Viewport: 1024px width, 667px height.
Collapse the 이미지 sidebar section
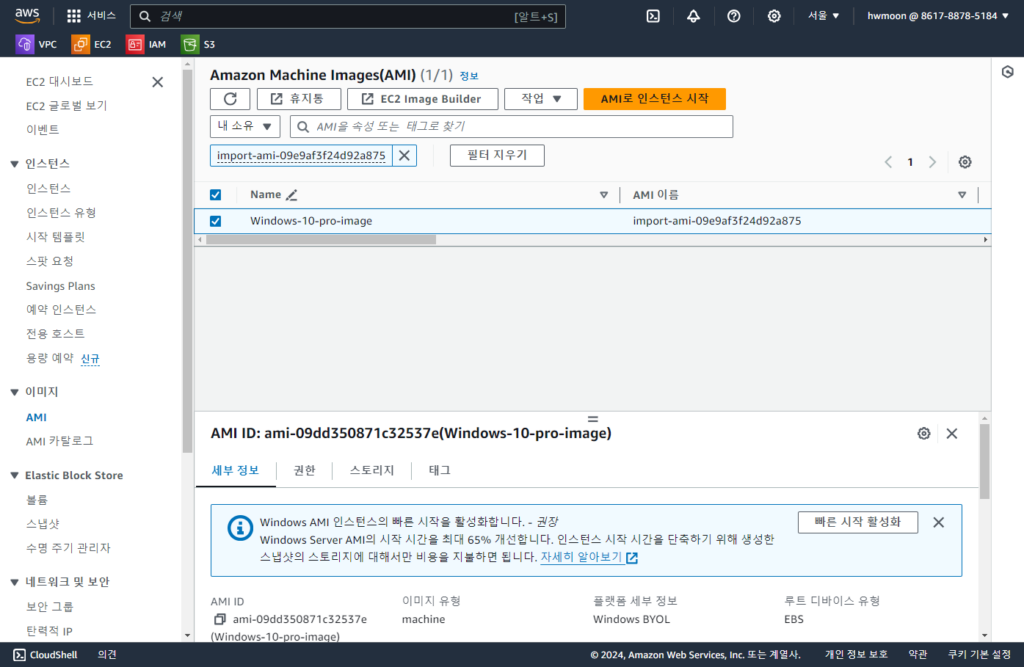pyautogui.click(x=14, y=392)
